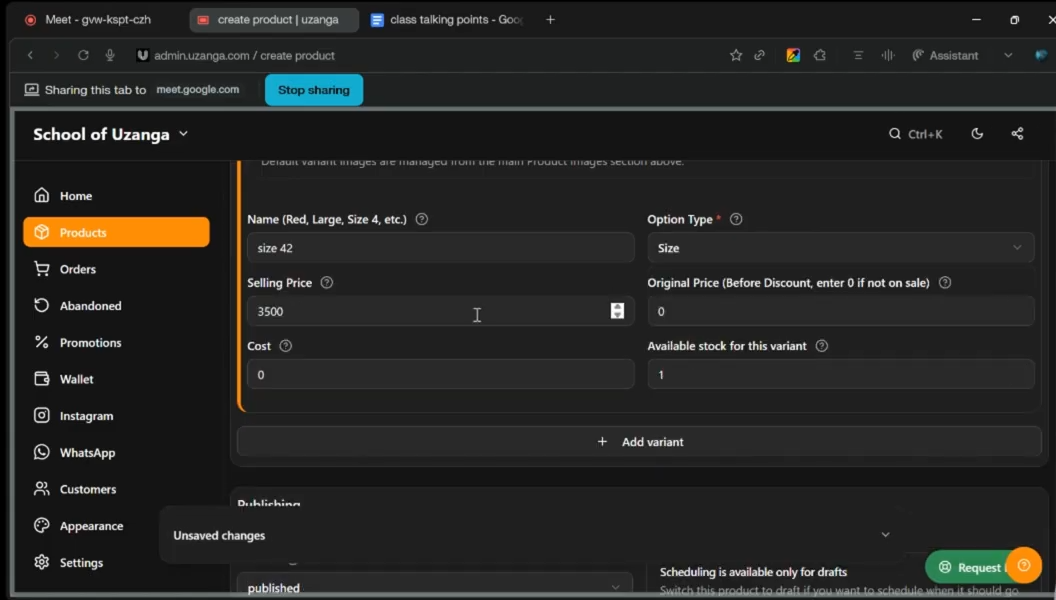Open the published status dropdown
Viewport: 1056px width, 600px height.
pyautogui.click(x=434, y=587)
